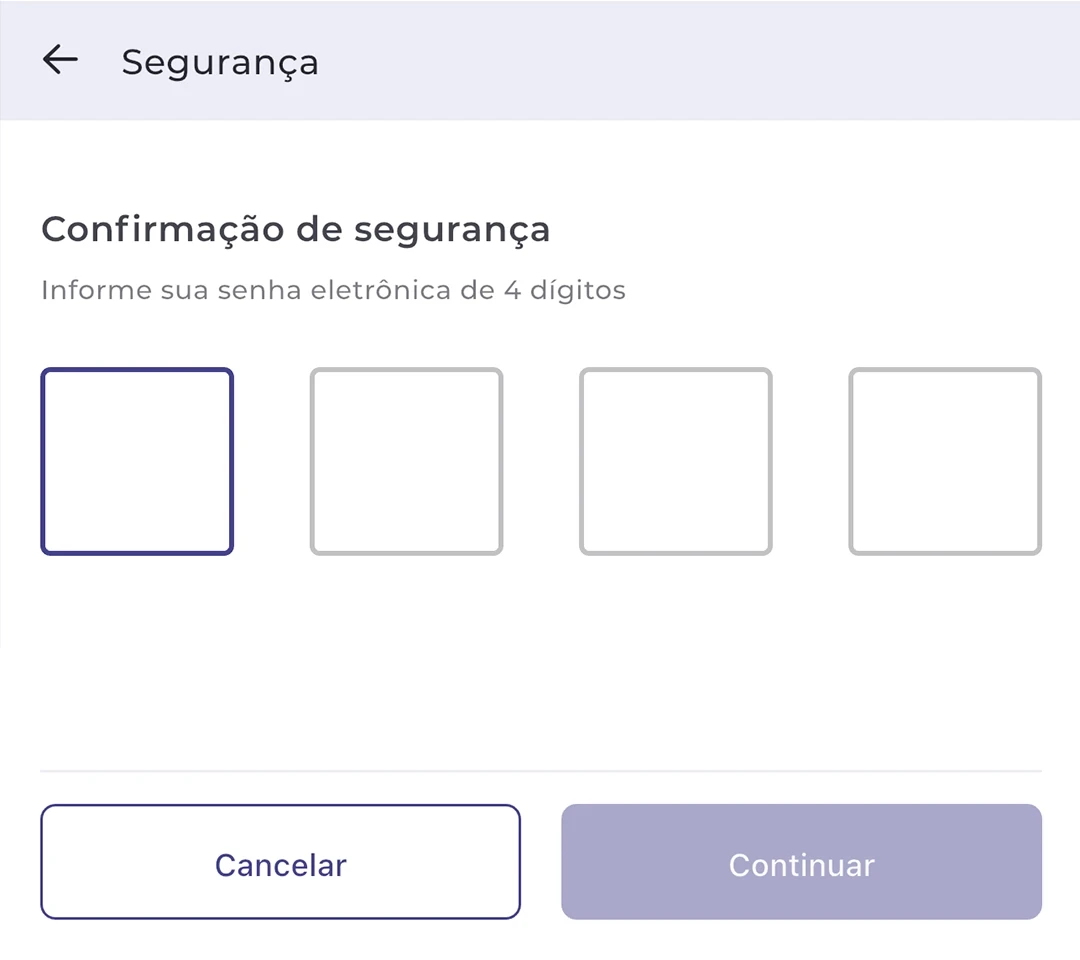The image size is (1080, 960).
Task: Click the digit box before the last one
Action: point(676,461)
